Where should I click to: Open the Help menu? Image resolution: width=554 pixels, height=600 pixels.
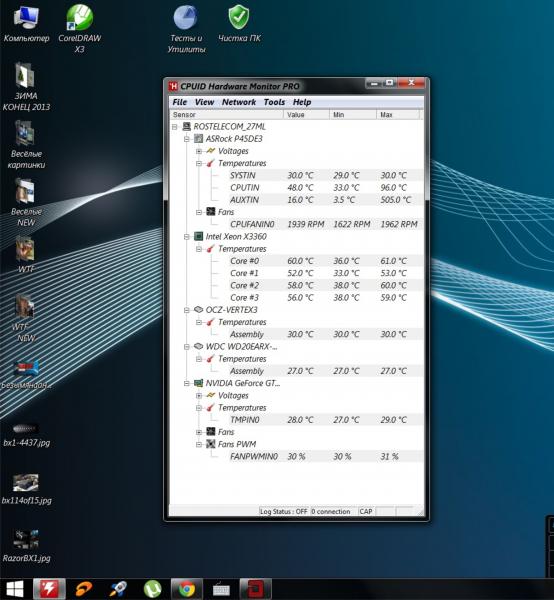point(302,102)
